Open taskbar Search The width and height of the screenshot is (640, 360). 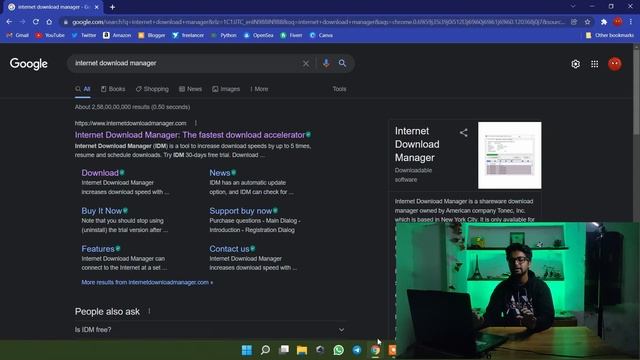click(x=265, y=350)
